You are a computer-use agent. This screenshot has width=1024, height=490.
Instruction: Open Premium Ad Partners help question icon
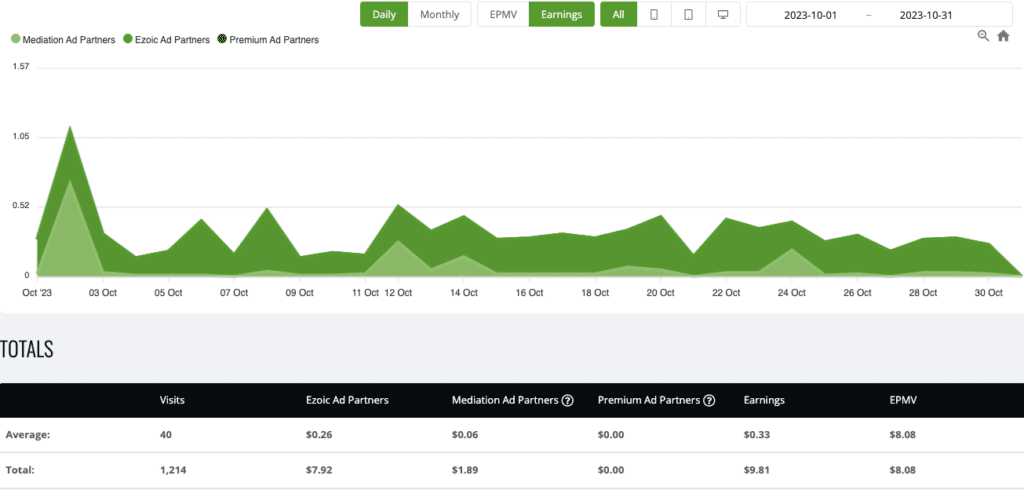[x=709, y=400]
